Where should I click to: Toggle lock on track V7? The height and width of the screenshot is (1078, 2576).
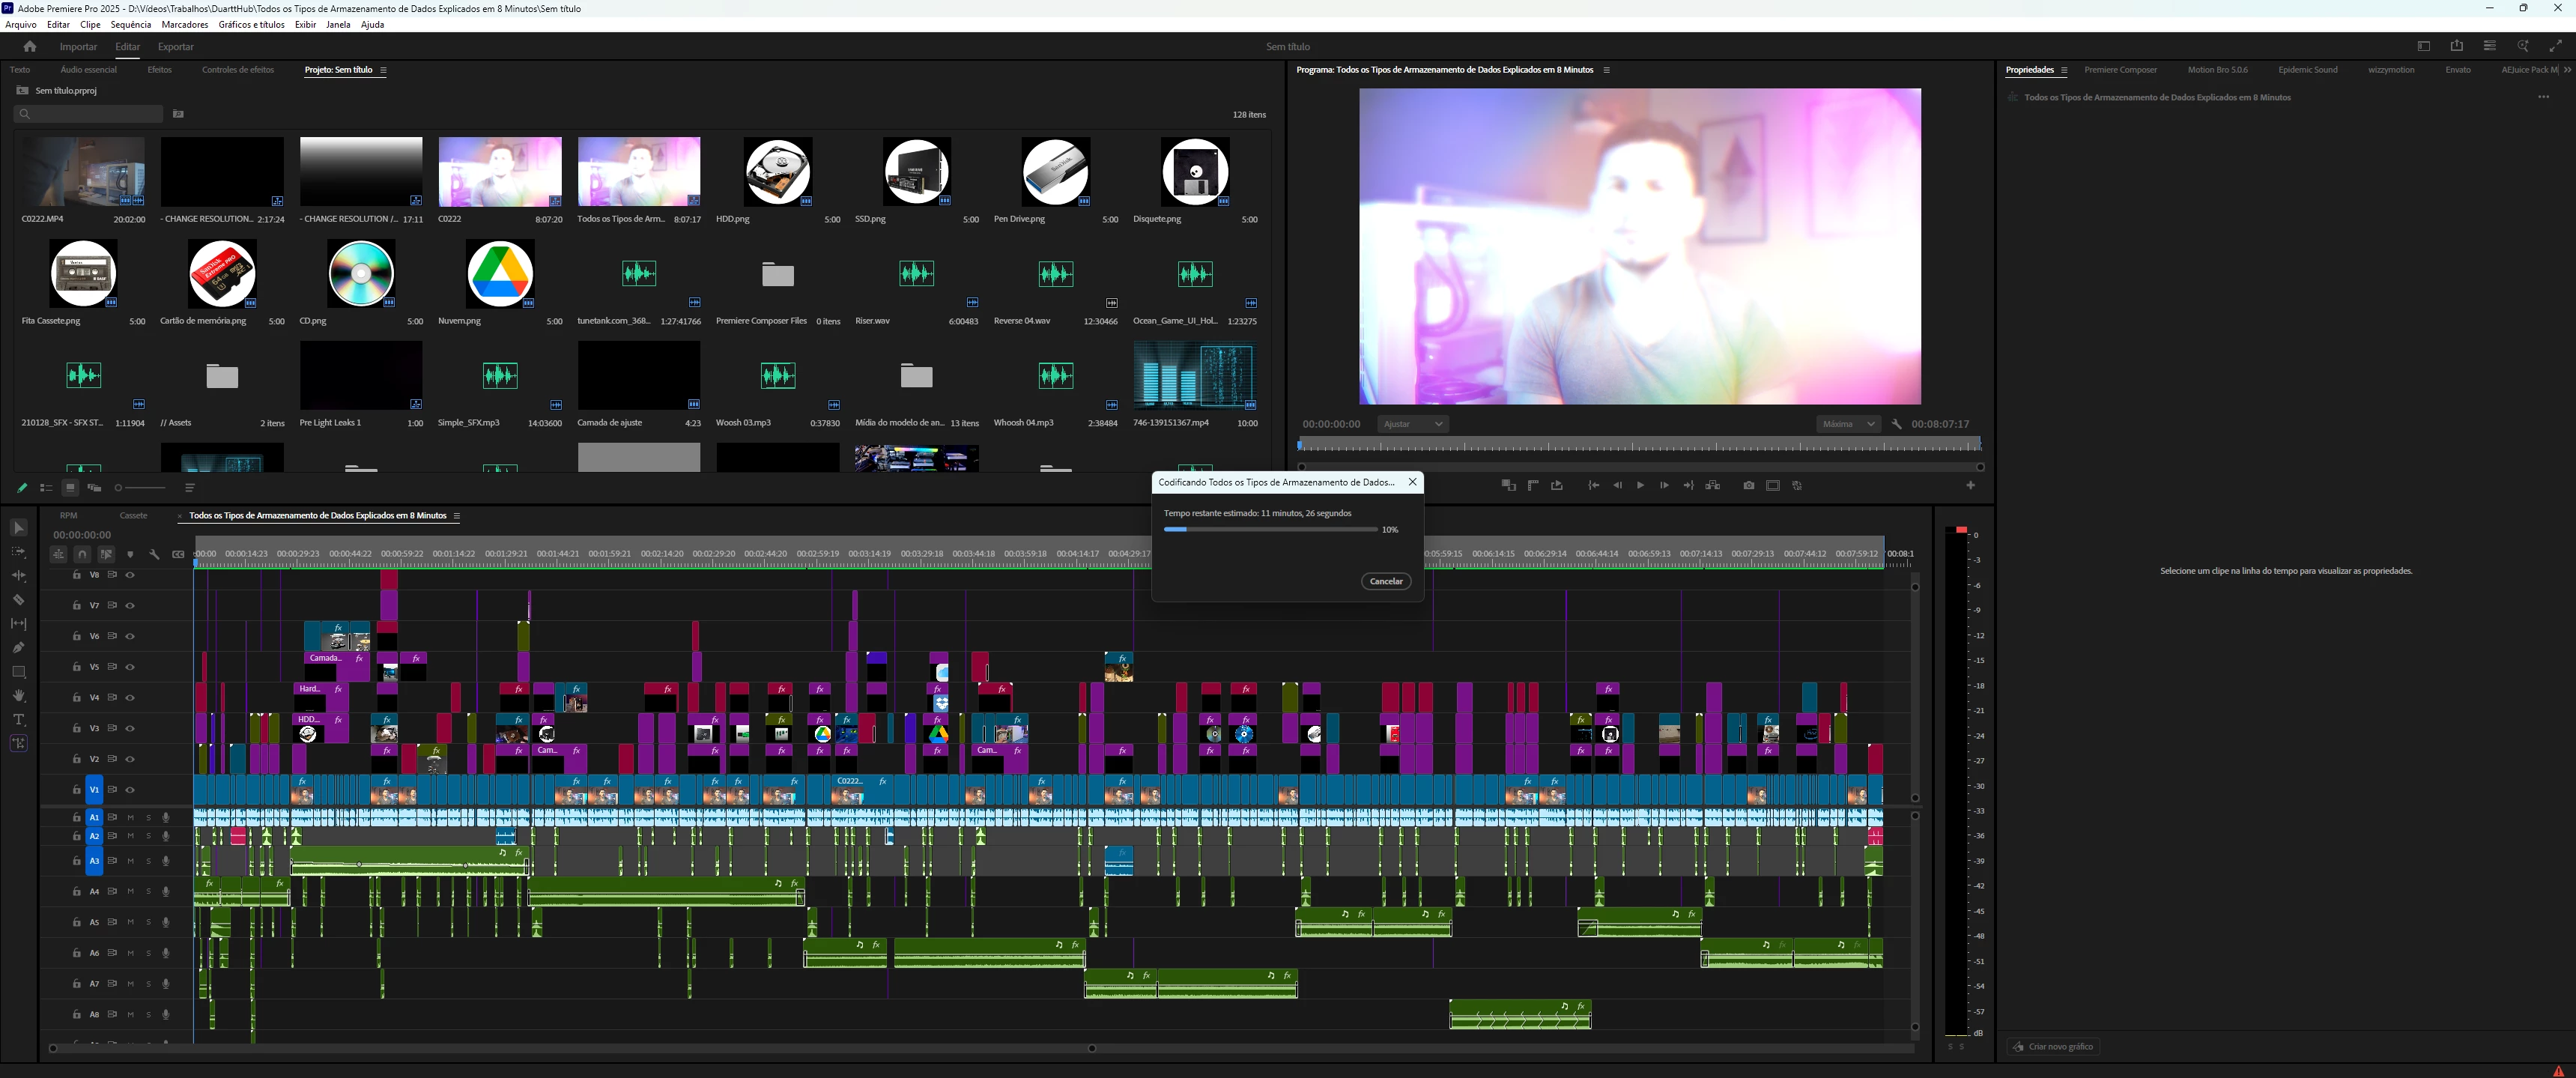point(76,606)
